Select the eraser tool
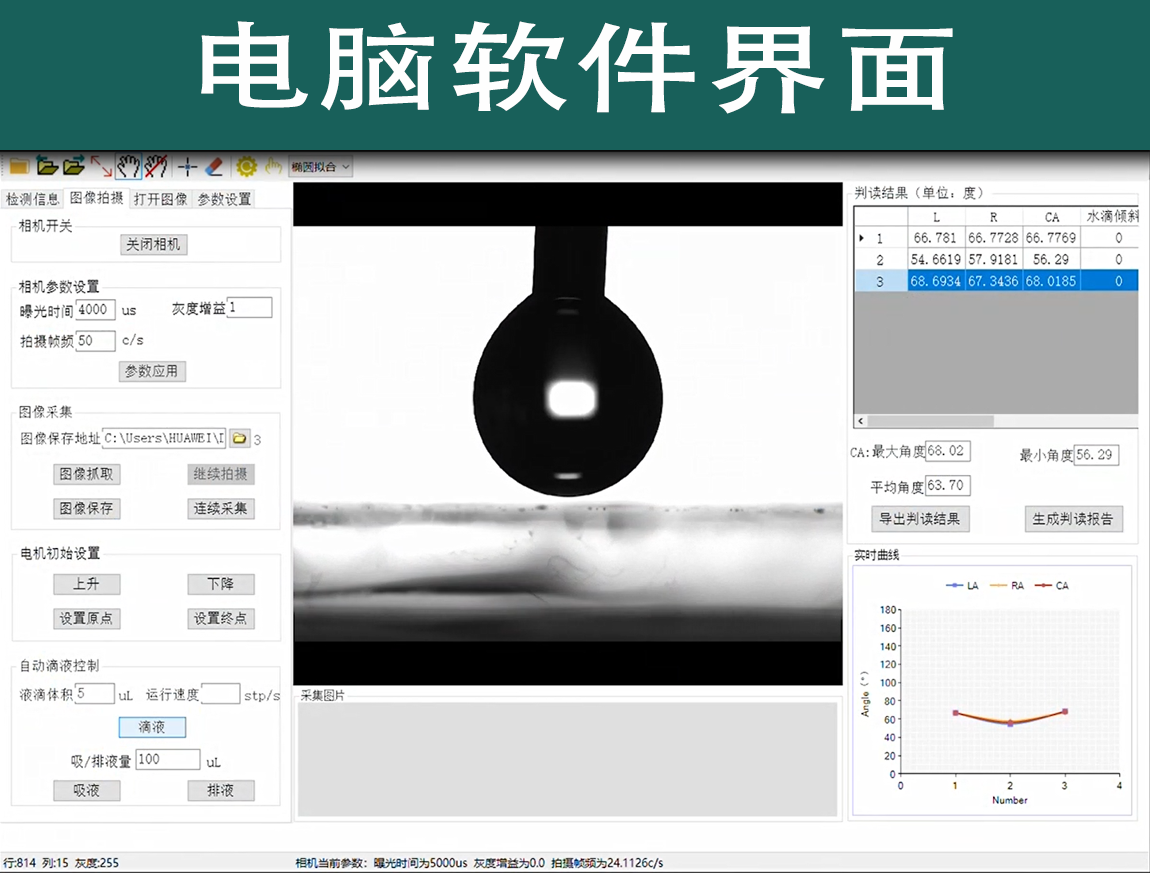 click(x=213, y=166)
